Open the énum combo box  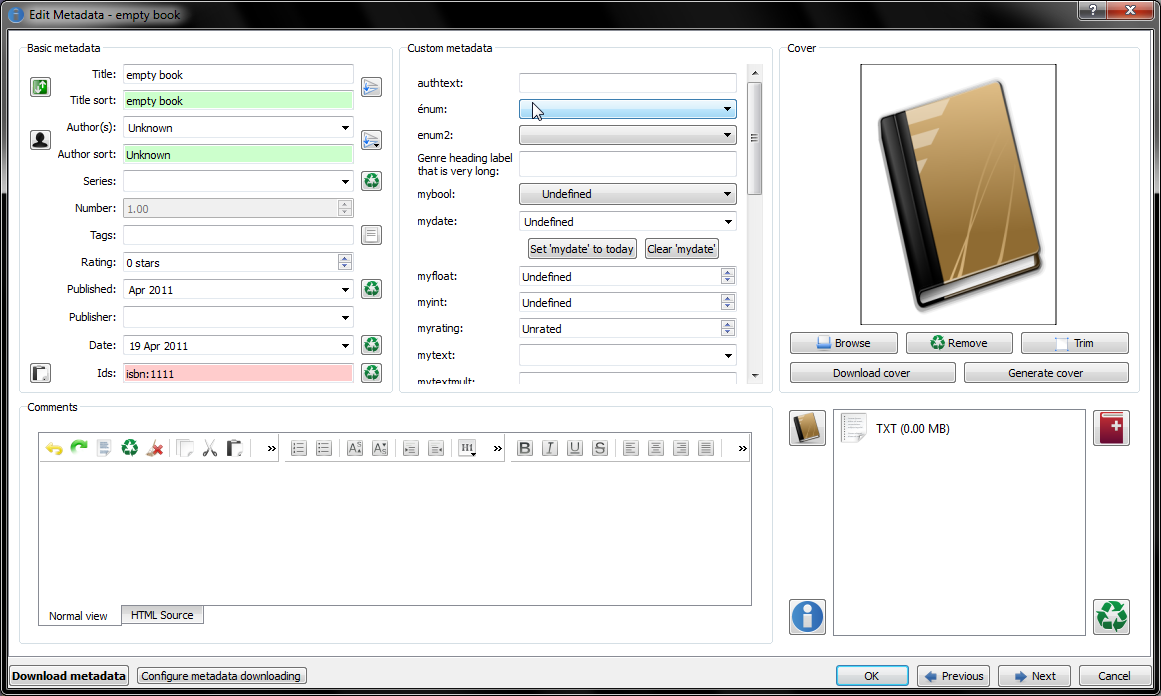(628, 109)
